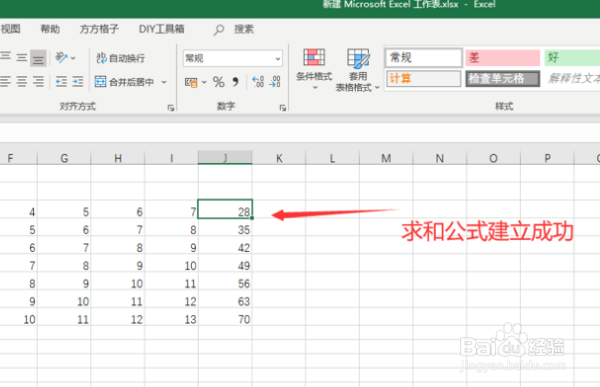This screenshot has height=387, width=600.
Task: Select the cell containing 63
Action: (x=225, y=299)
